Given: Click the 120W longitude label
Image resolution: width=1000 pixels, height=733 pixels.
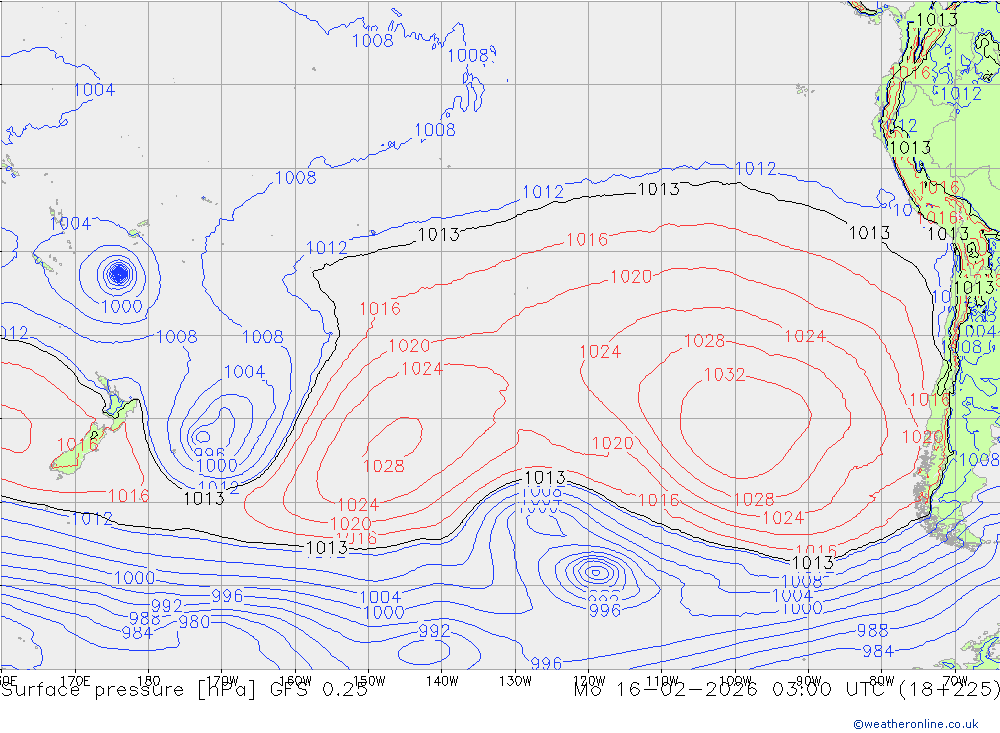Looking at the screenshot, I should tap(589, 681).
